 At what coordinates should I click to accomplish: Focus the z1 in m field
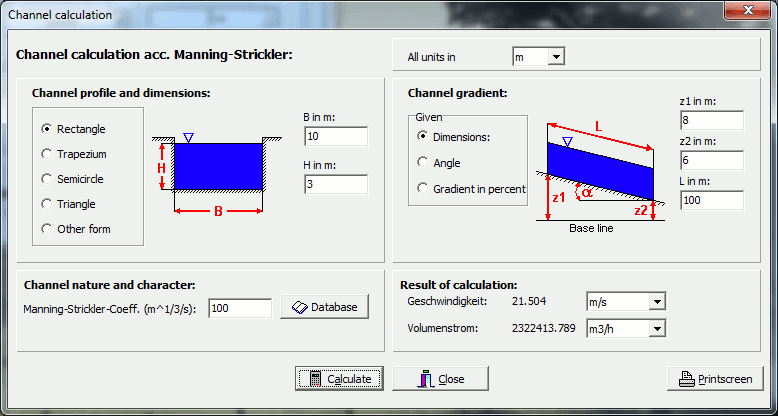tap(711, 120)
